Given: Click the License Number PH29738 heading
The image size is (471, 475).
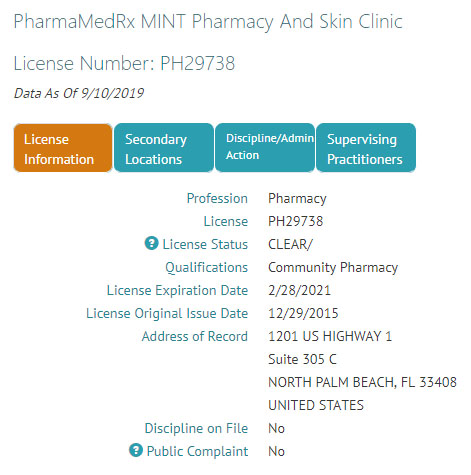Looking at the screenshot, I should pyautogui.click(x=124, y=63).
